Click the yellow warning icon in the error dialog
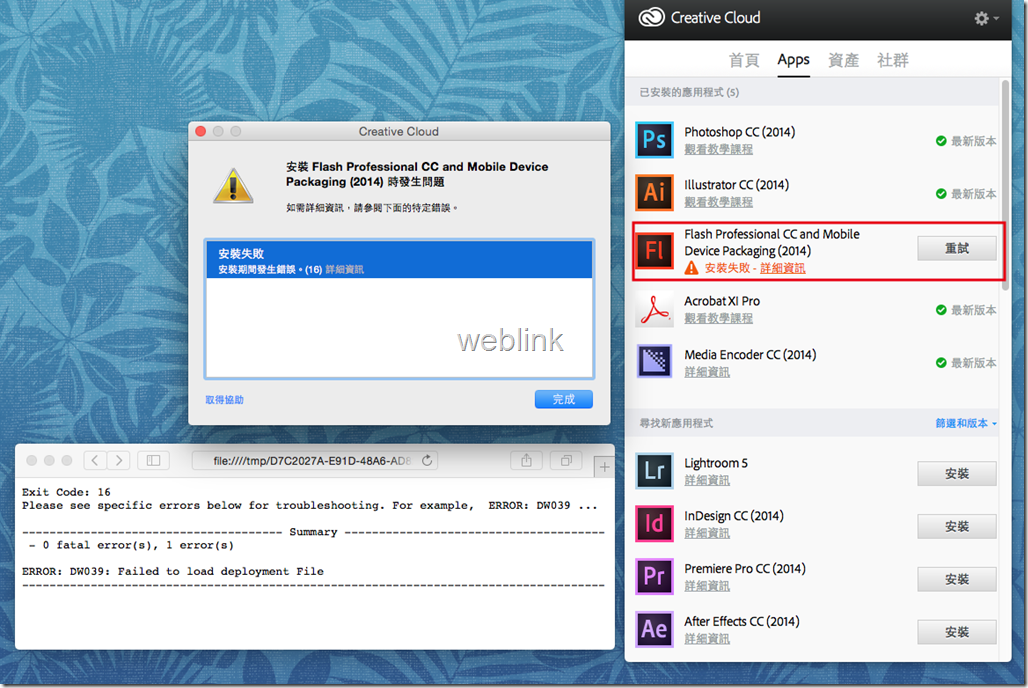 [233, 186]
